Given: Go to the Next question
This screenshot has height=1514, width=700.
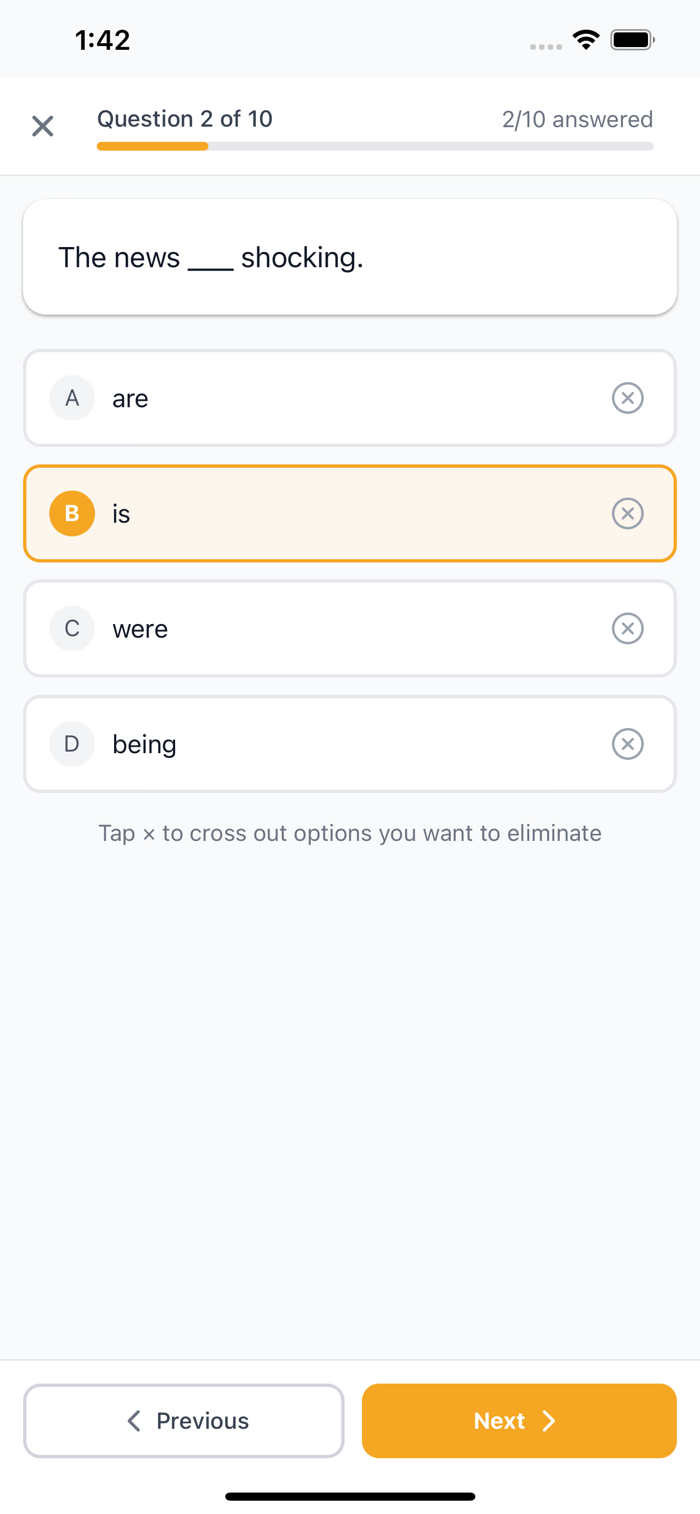Looking at the screenshot, I should [x=518, y=1421].
